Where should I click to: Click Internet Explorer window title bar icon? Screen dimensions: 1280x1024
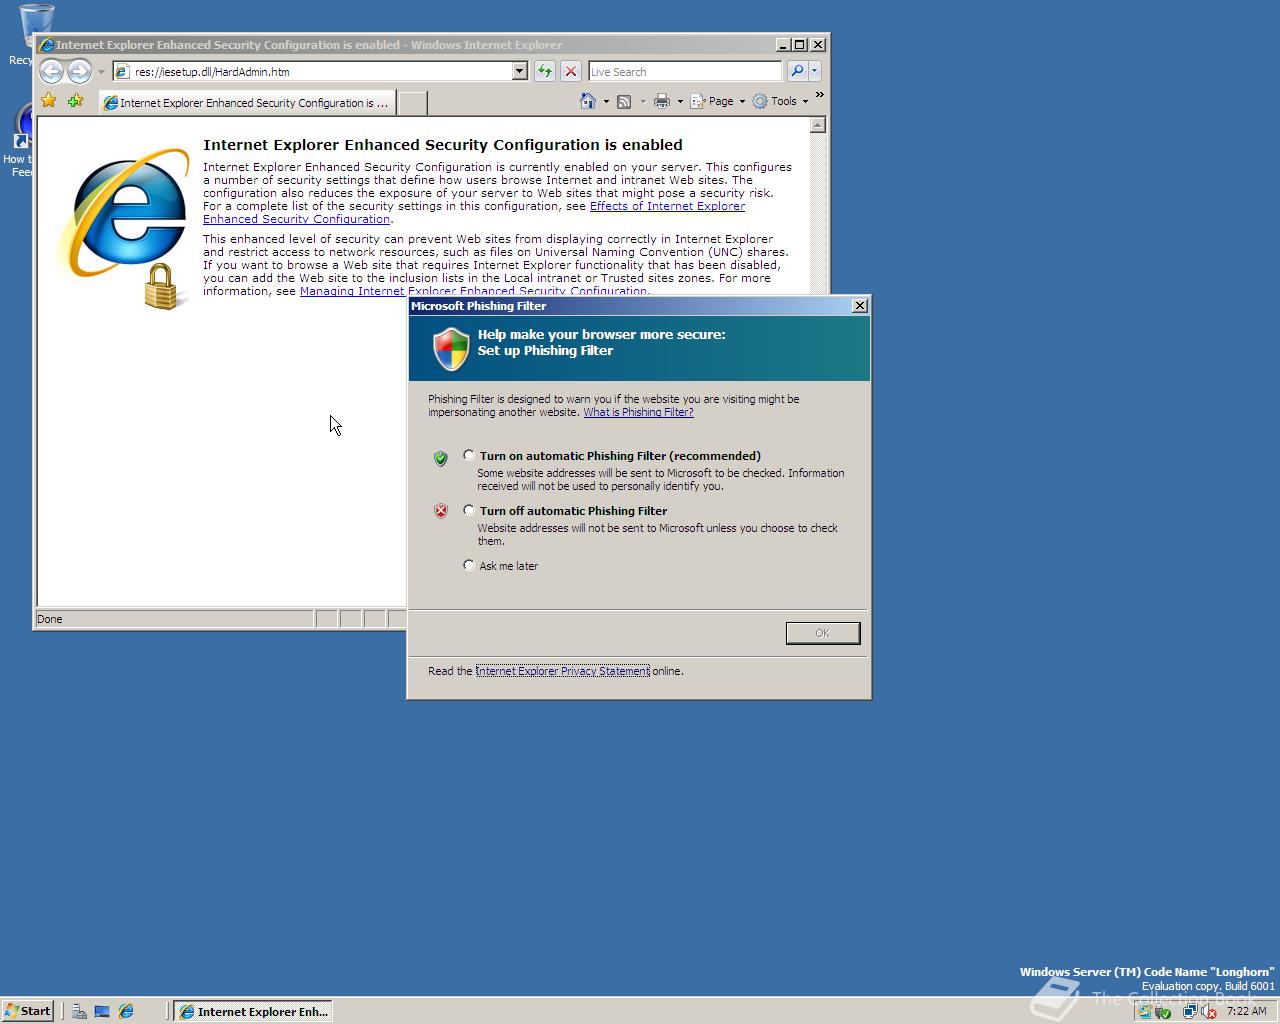[x=46, y=45]
